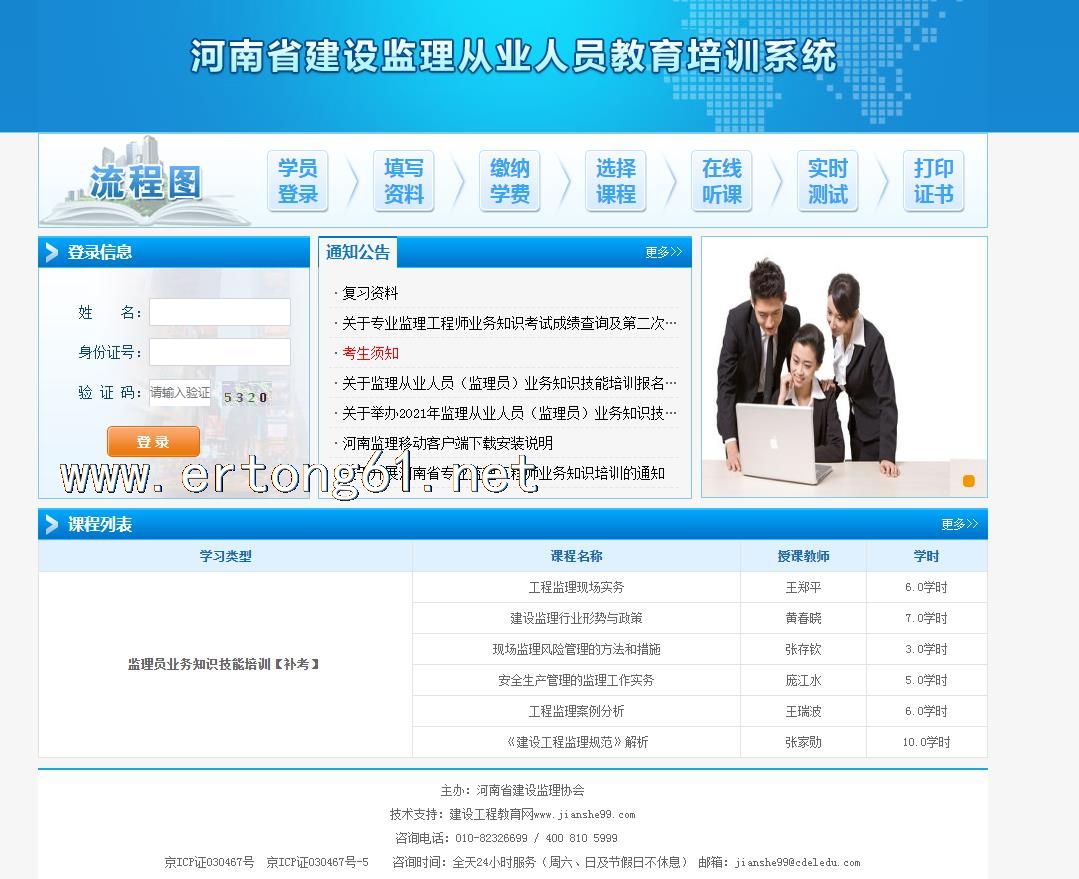
Task: Expand 更多 in the 课程列表 header
Action: click(x=959, y=524)
